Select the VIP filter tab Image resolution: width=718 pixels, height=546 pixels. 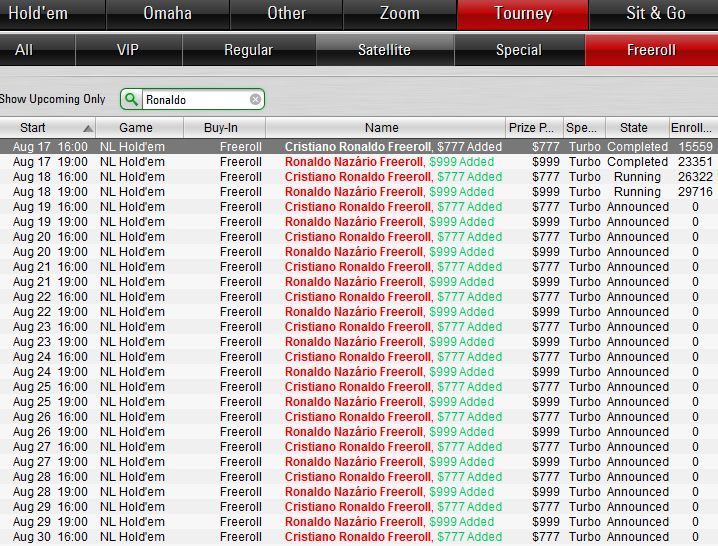point(129,50)
